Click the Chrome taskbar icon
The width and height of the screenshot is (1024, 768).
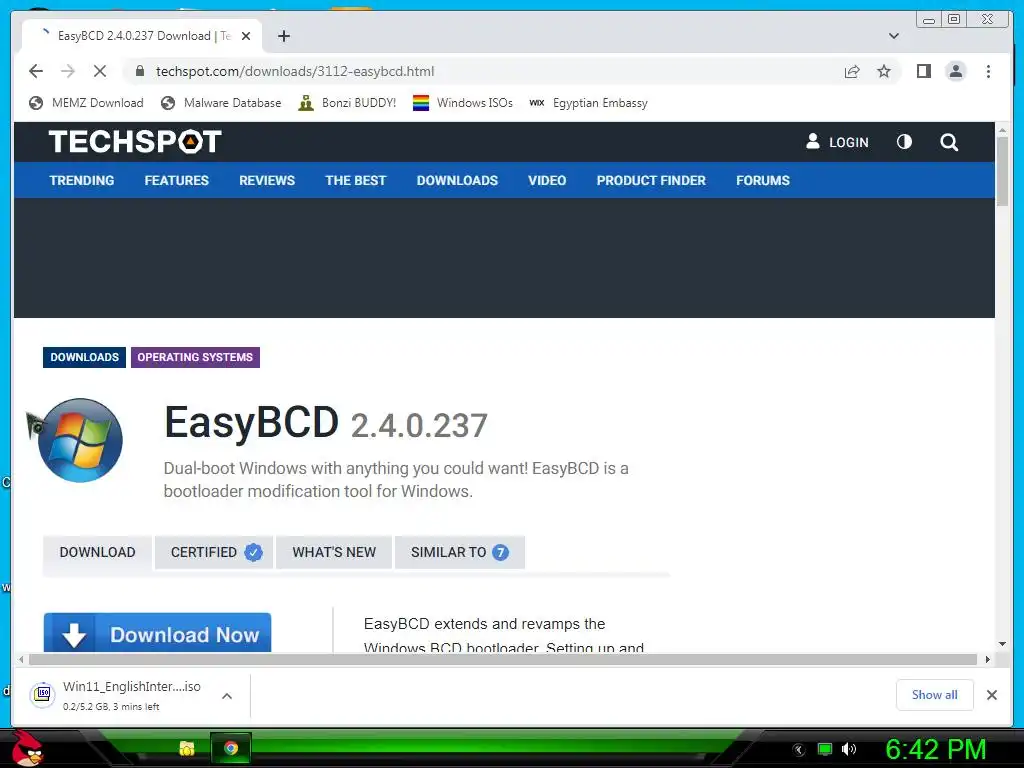pyautogui.click(x=231, y=748)
